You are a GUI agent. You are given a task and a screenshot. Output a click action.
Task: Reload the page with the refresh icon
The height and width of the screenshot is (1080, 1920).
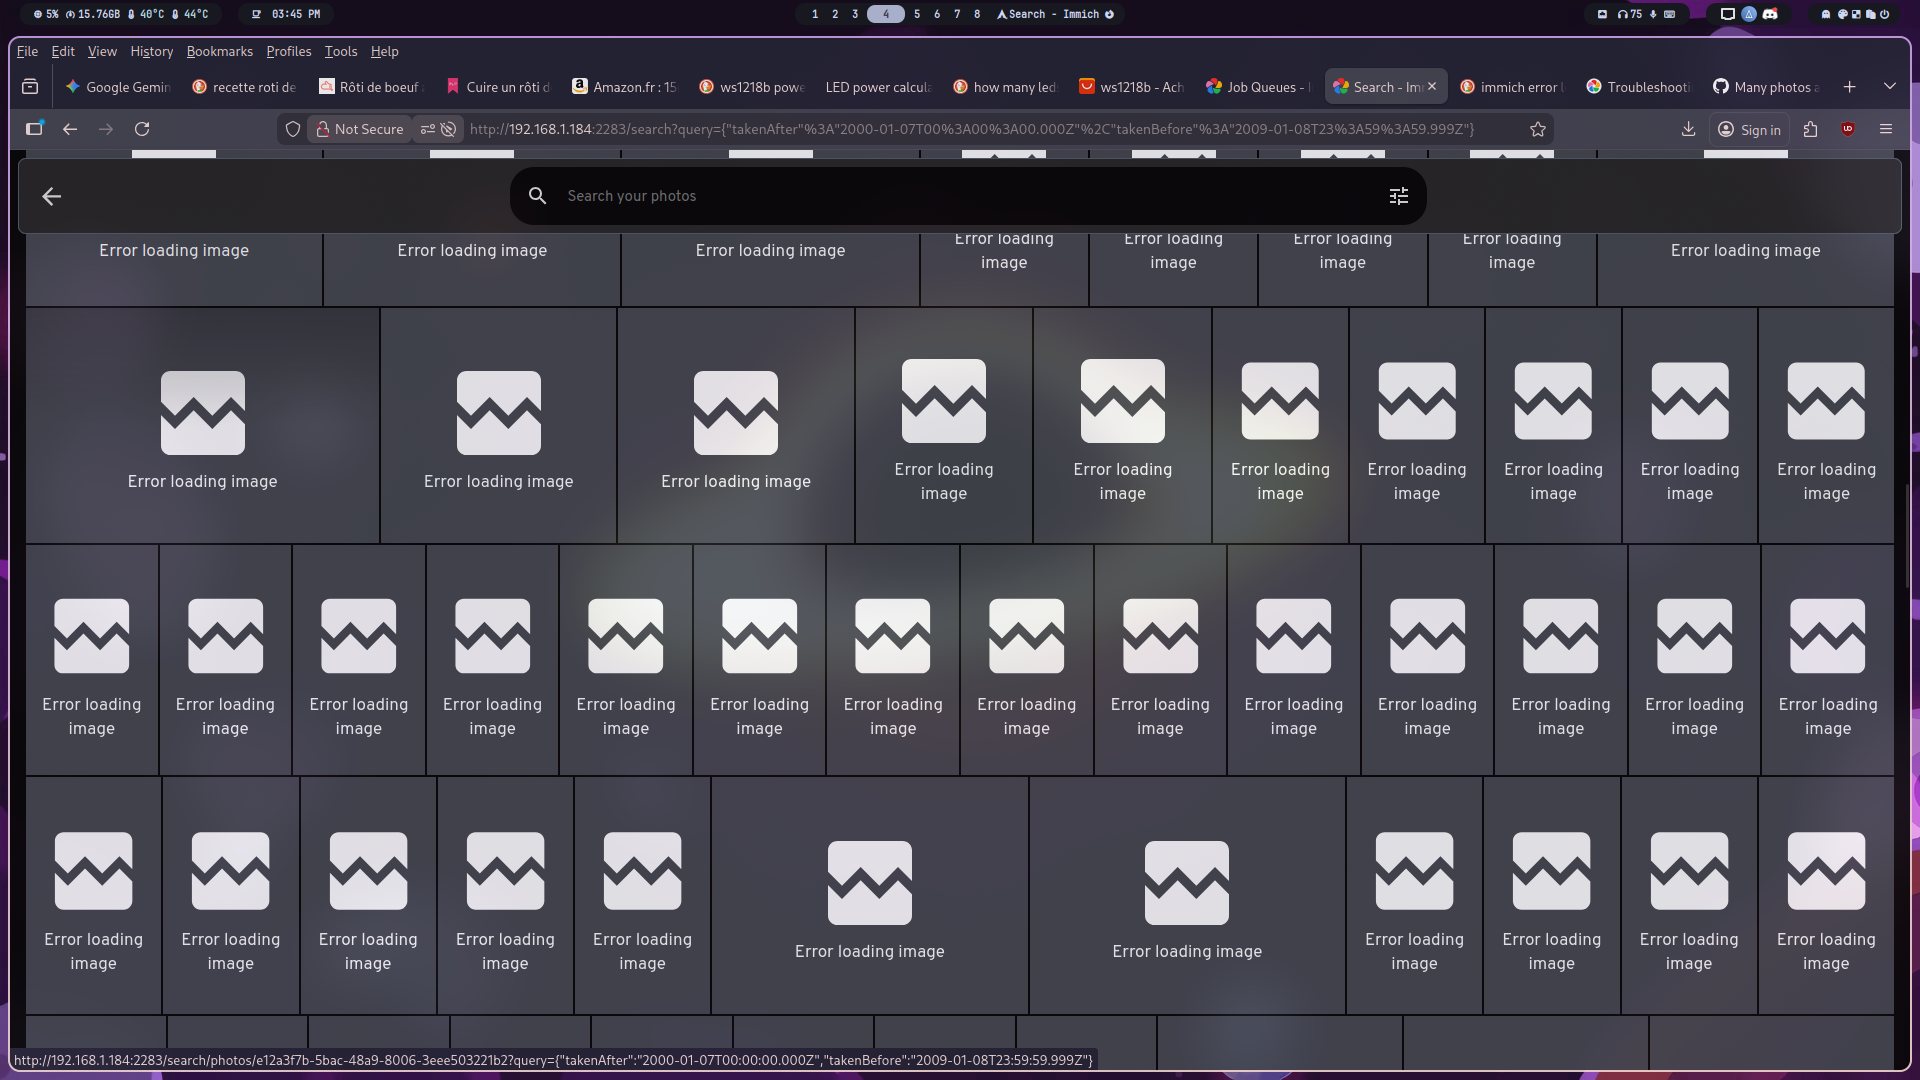pos(142,129)
